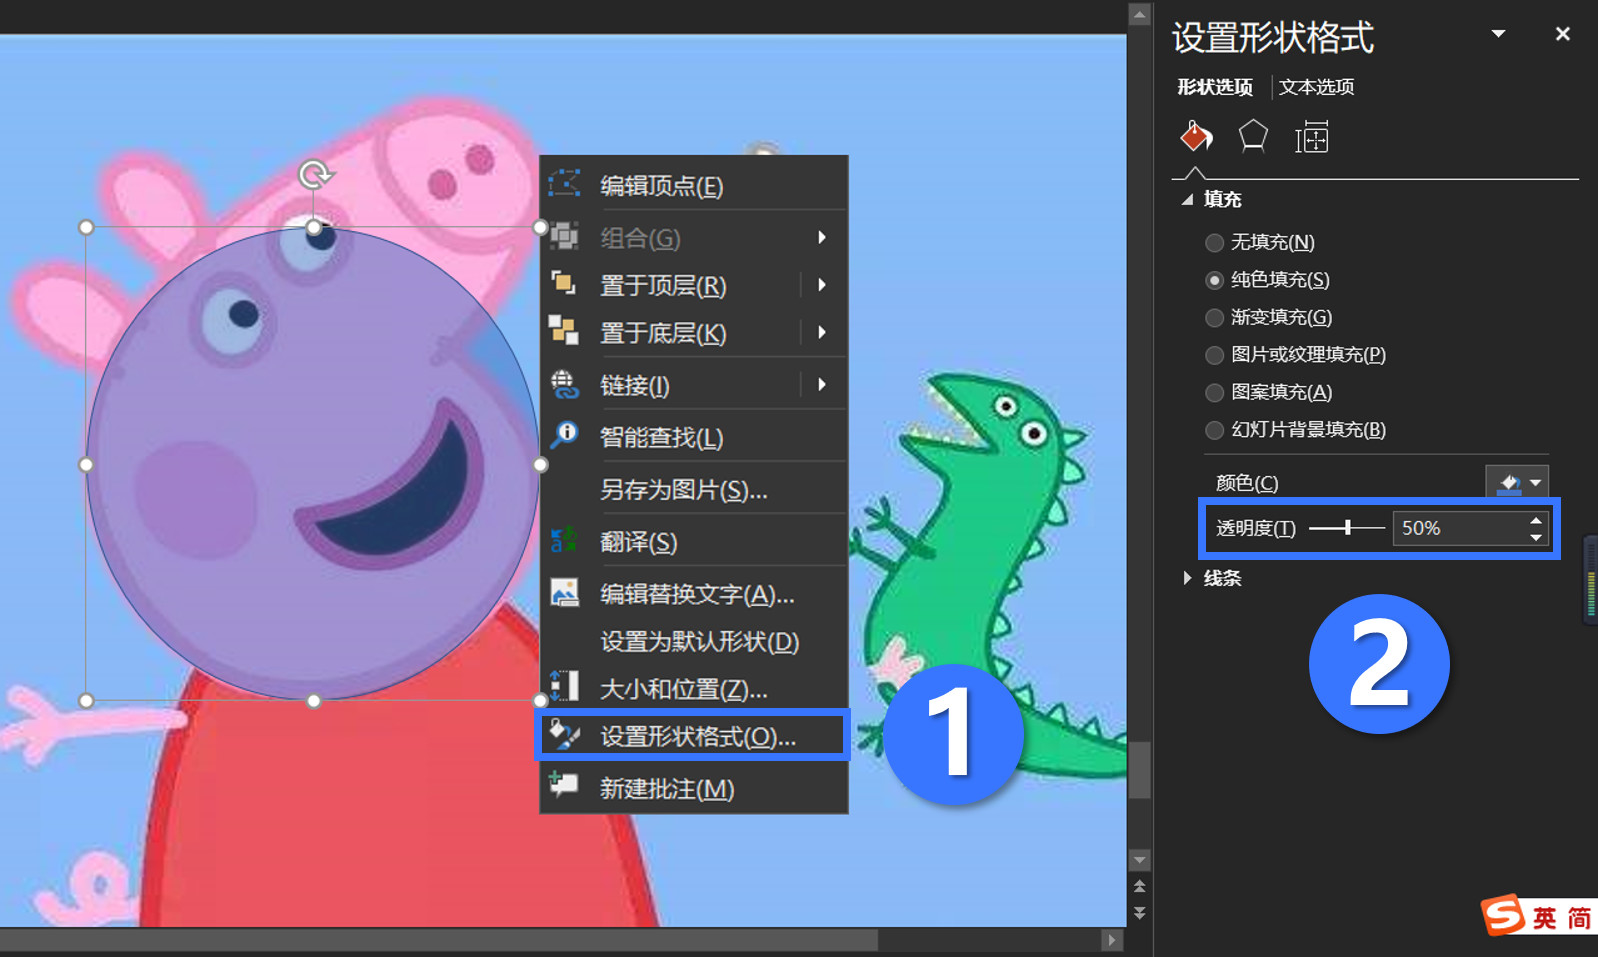Expand the 链接 submenu arrow

[822, 384]
